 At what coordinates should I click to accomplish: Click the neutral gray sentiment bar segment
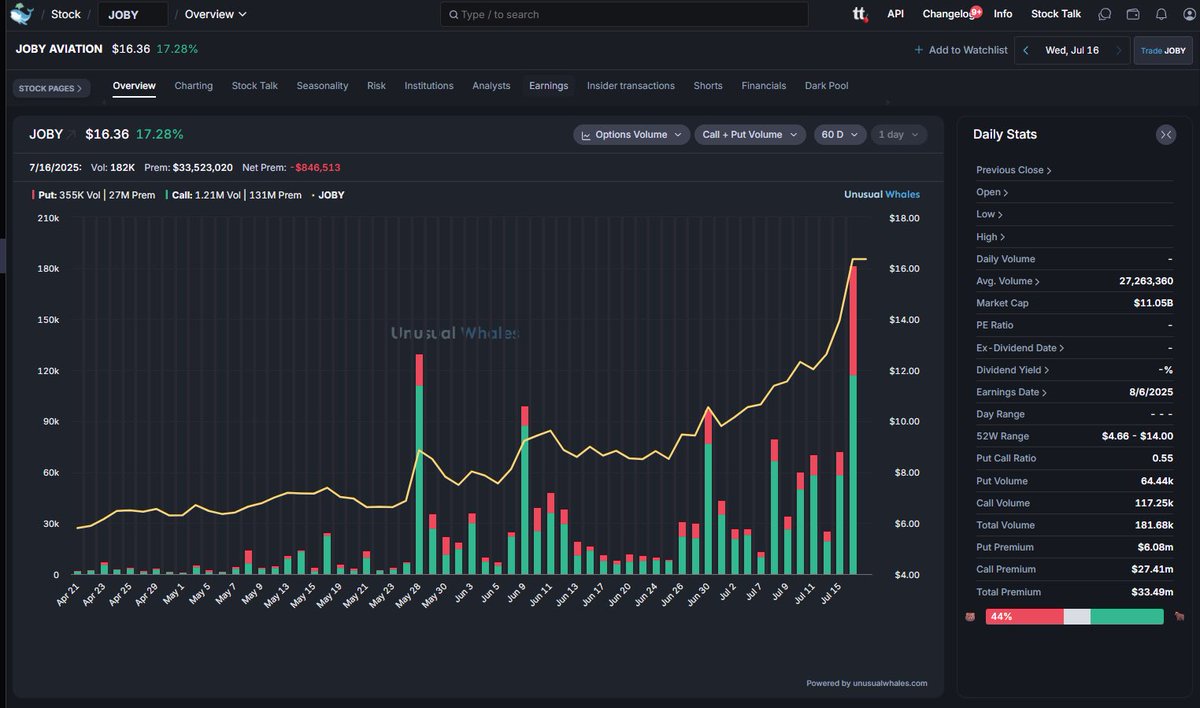point(1076,617)
